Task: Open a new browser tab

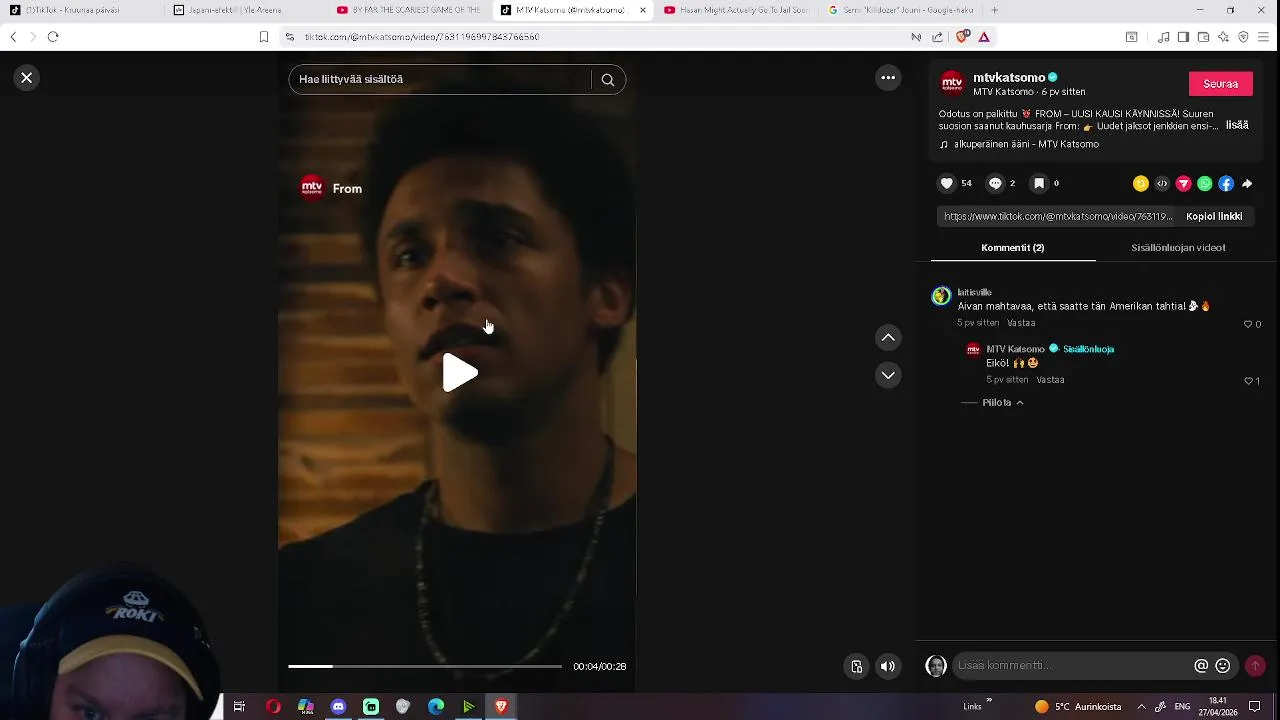Action: (x=994, y=10)
